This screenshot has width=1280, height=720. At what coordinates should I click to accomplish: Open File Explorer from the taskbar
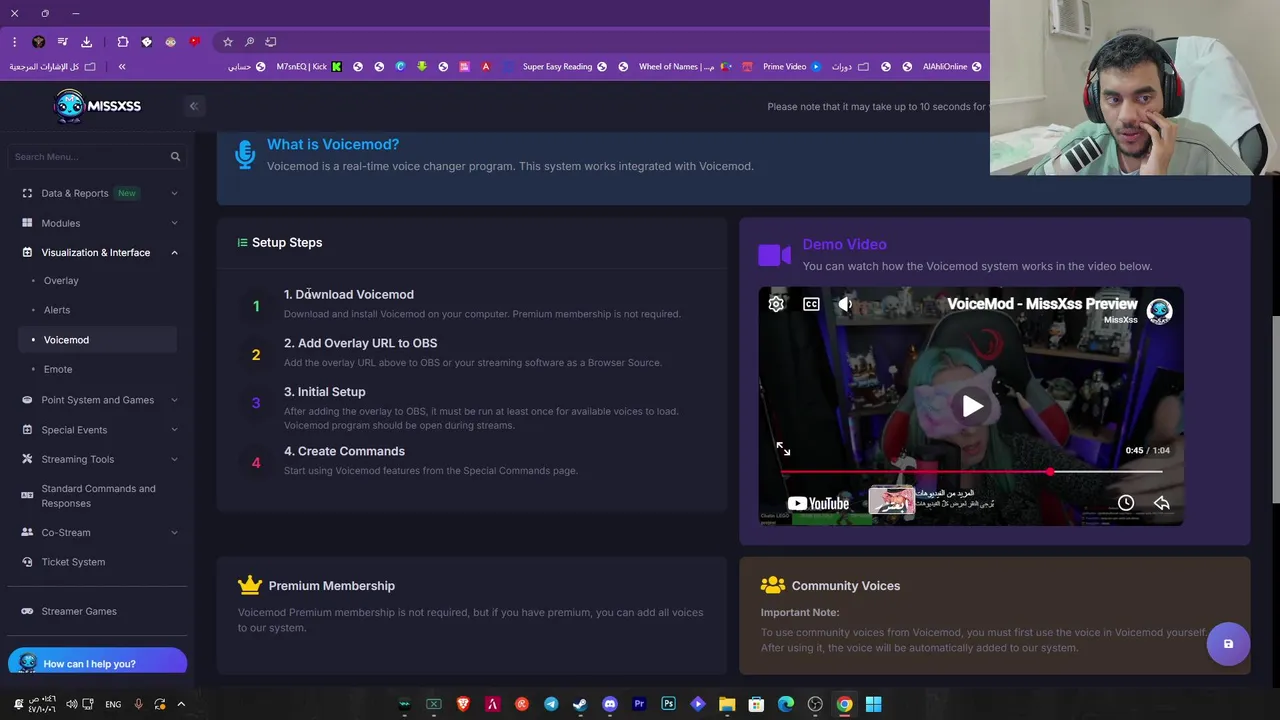tap(727, 704)
